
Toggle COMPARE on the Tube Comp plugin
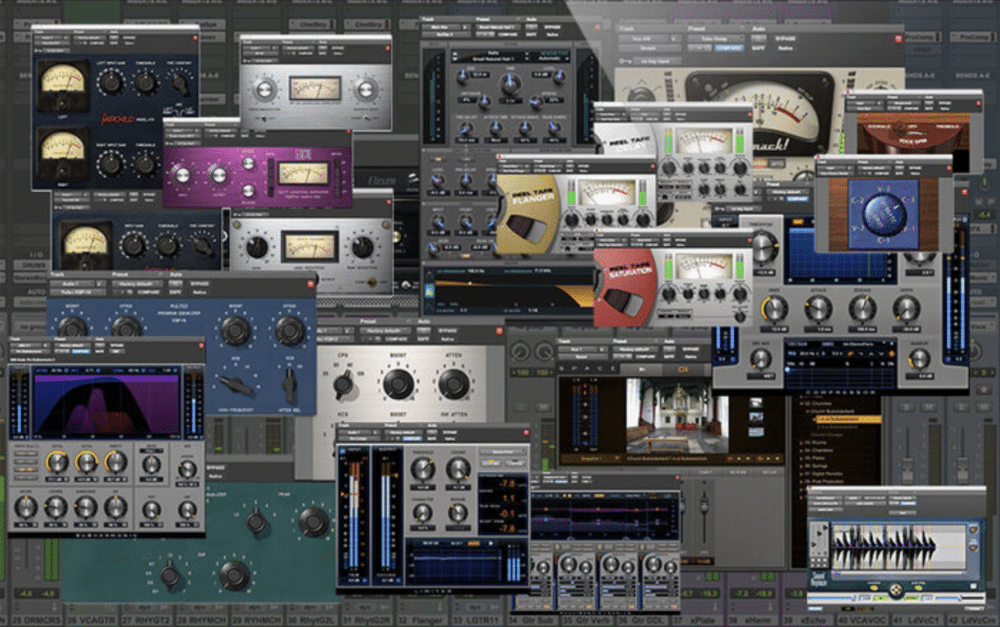[x=728, y=48]
